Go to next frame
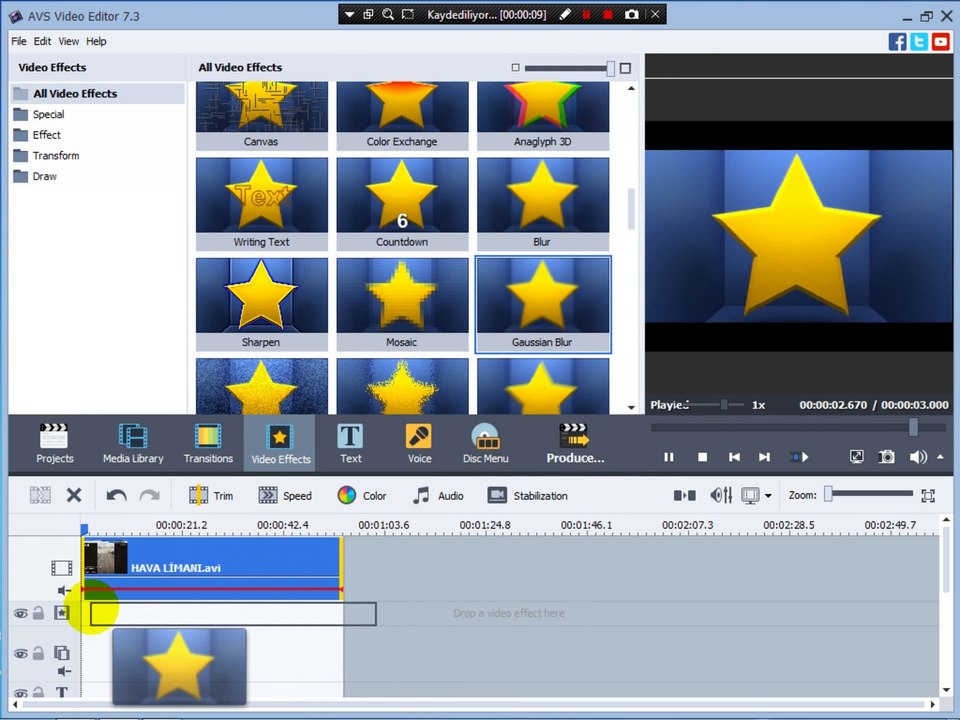 [764, 457]
